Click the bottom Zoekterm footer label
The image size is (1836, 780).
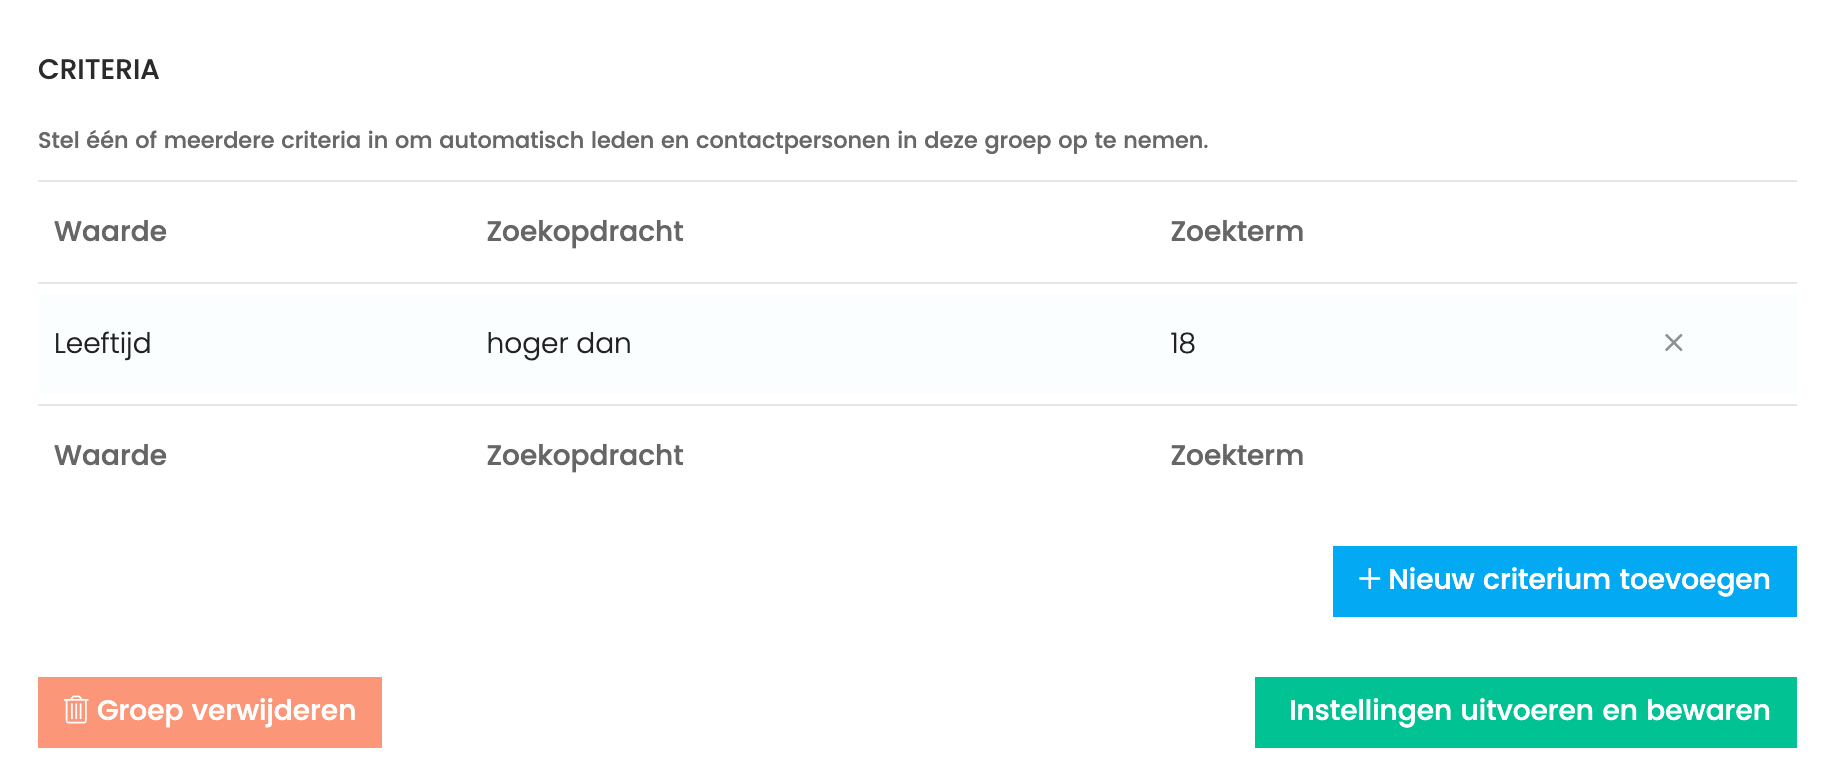(1236, 455)
